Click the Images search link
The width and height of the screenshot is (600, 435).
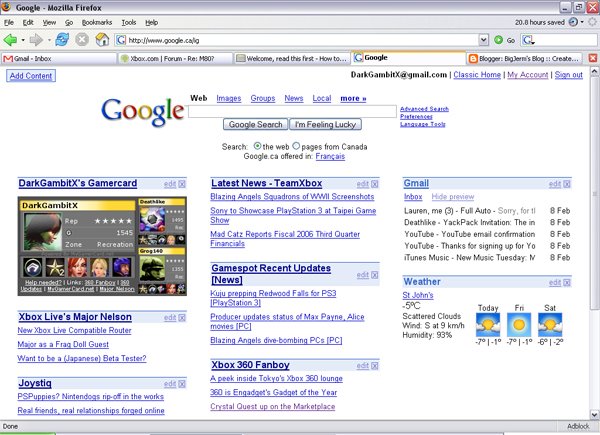tap(229, 98)
